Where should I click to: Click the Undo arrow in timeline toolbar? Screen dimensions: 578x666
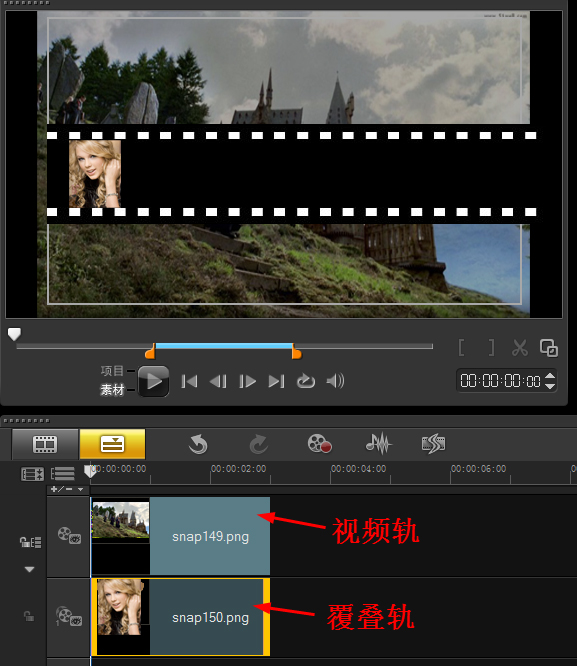tap(198, 444)
